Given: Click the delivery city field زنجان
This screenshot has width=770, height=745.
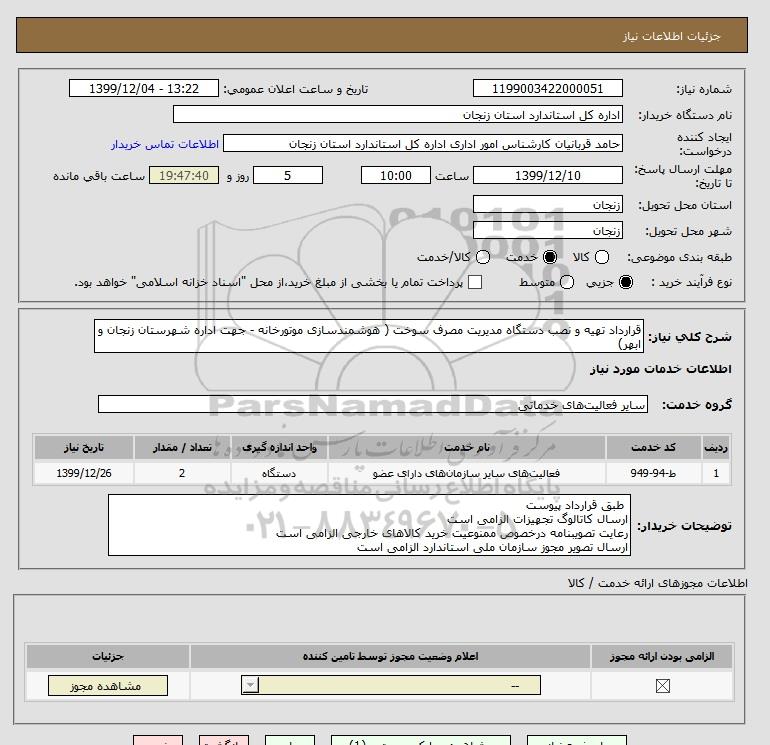Looking at the screenshot, I should tap(548, 230).
